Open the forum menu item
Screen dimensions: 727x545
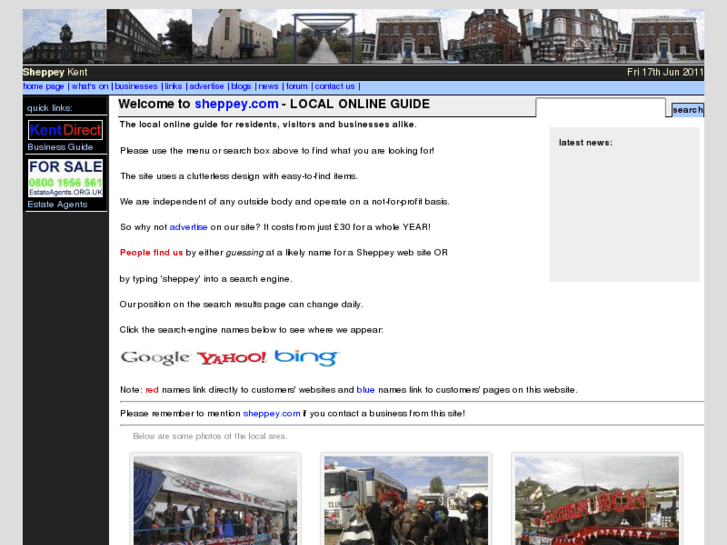coord(297,86)
